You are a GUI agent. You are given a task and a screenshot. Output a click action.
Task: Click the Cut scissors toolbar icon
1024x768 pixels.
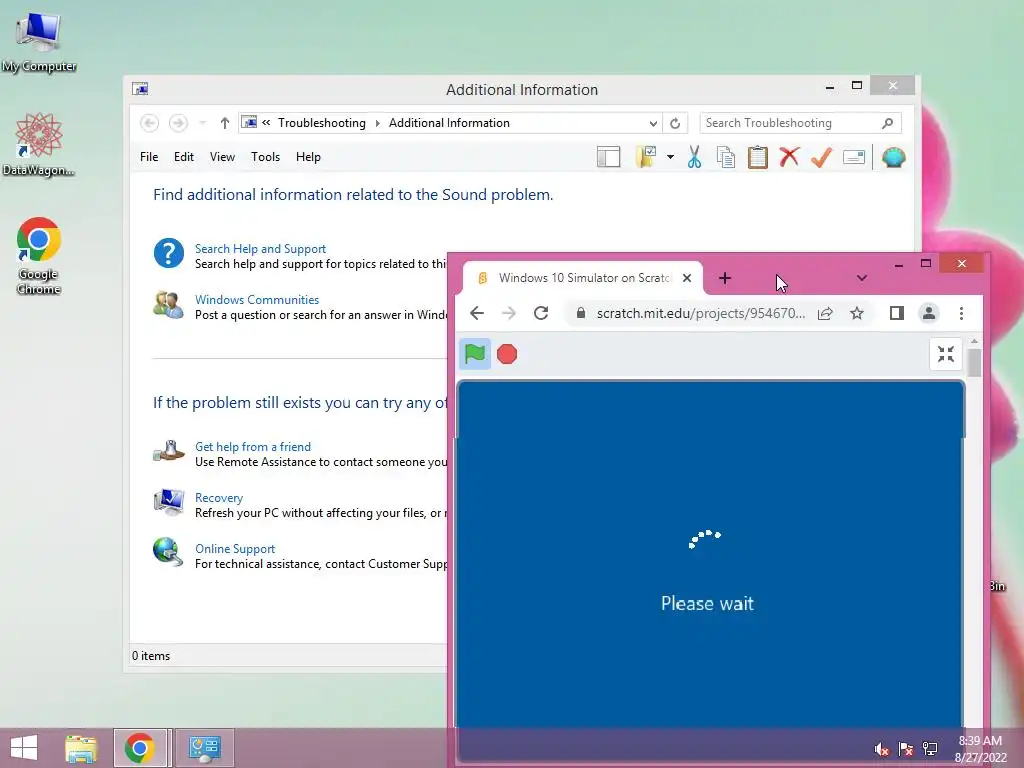point(694,157)
